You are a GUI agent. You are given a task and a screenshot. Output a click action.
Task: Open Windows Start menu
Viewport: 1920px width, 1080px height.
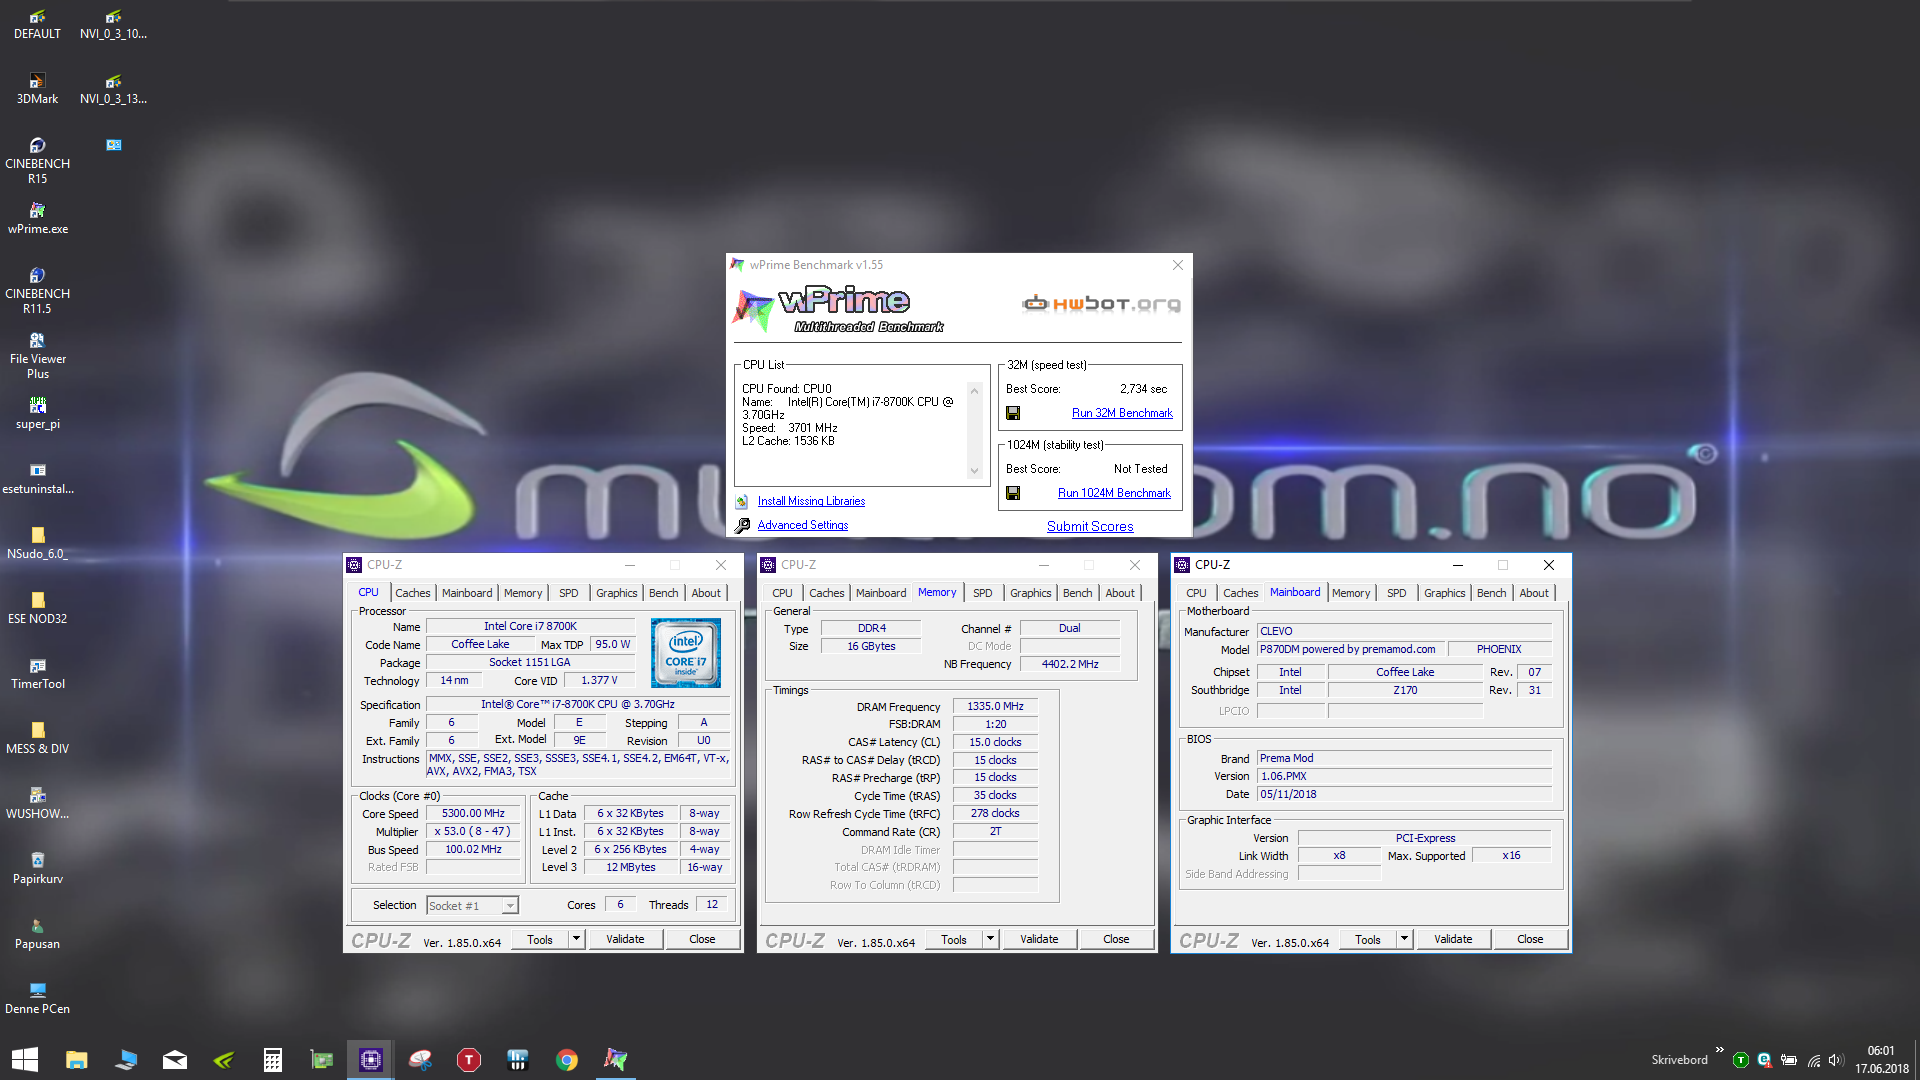pos(25,1060)
